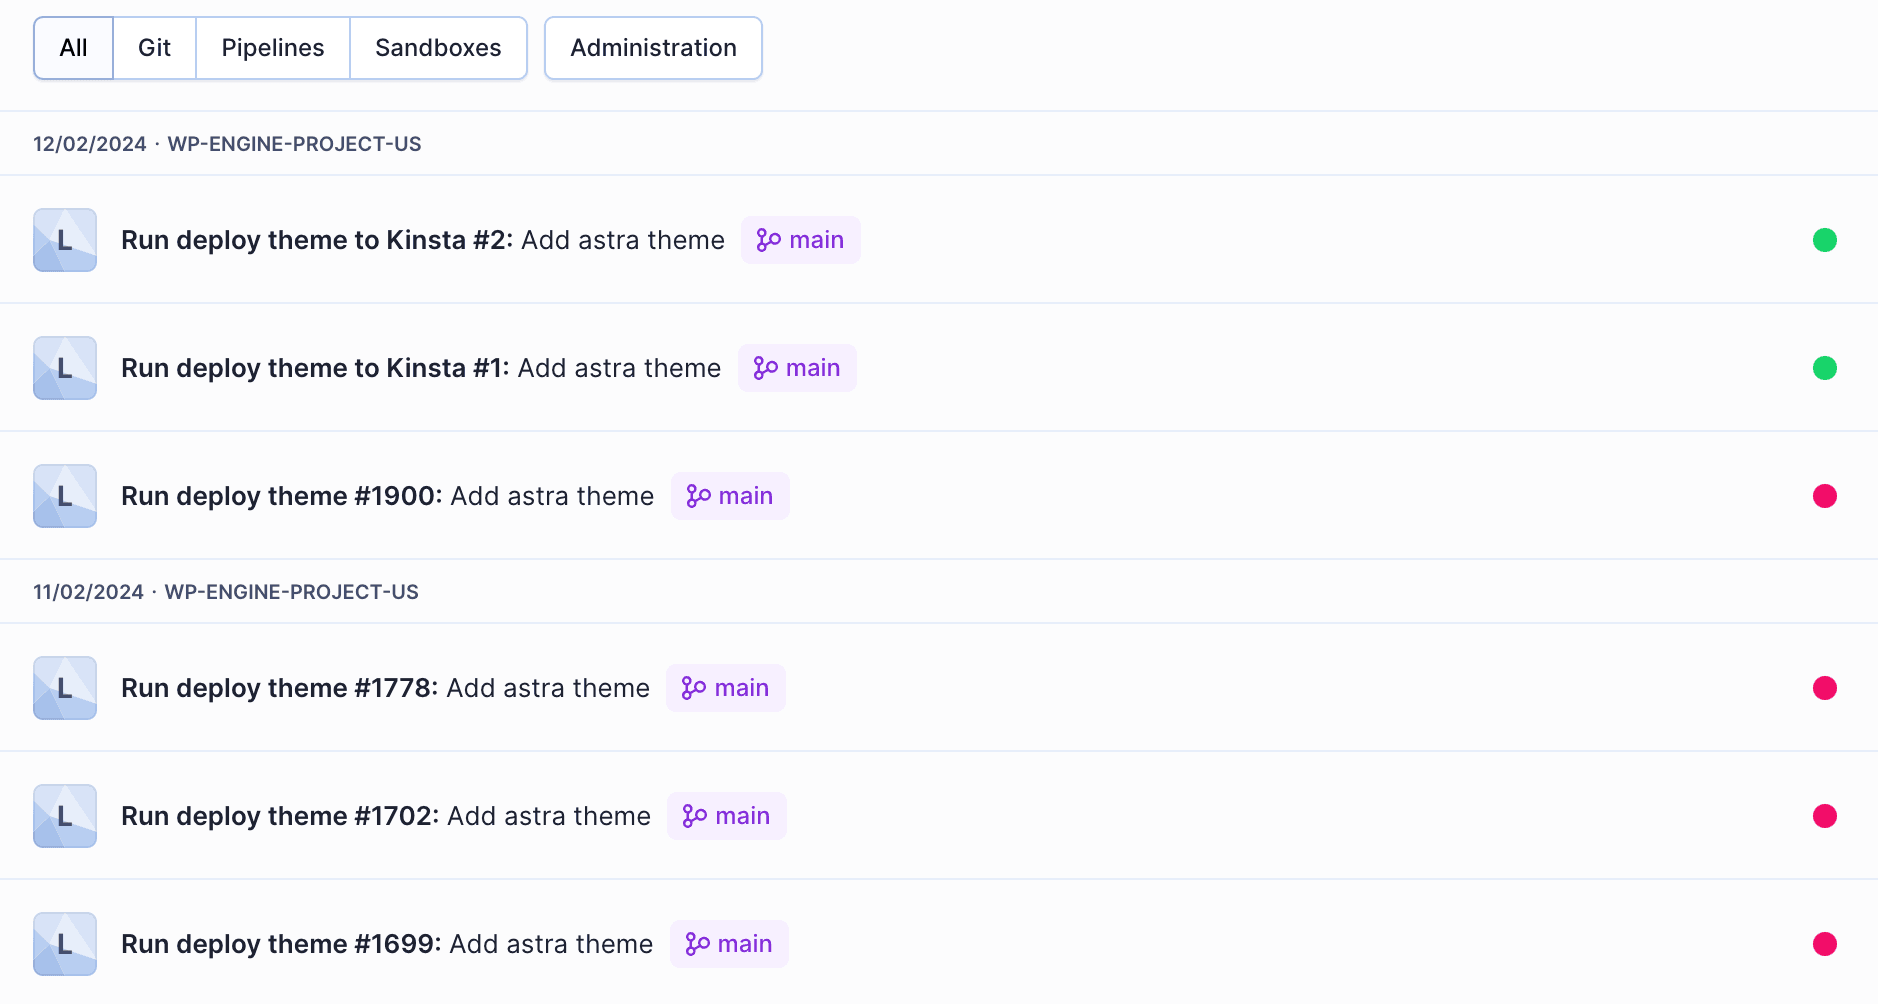Open the Pipelines tab

click(x=272, y=47)
